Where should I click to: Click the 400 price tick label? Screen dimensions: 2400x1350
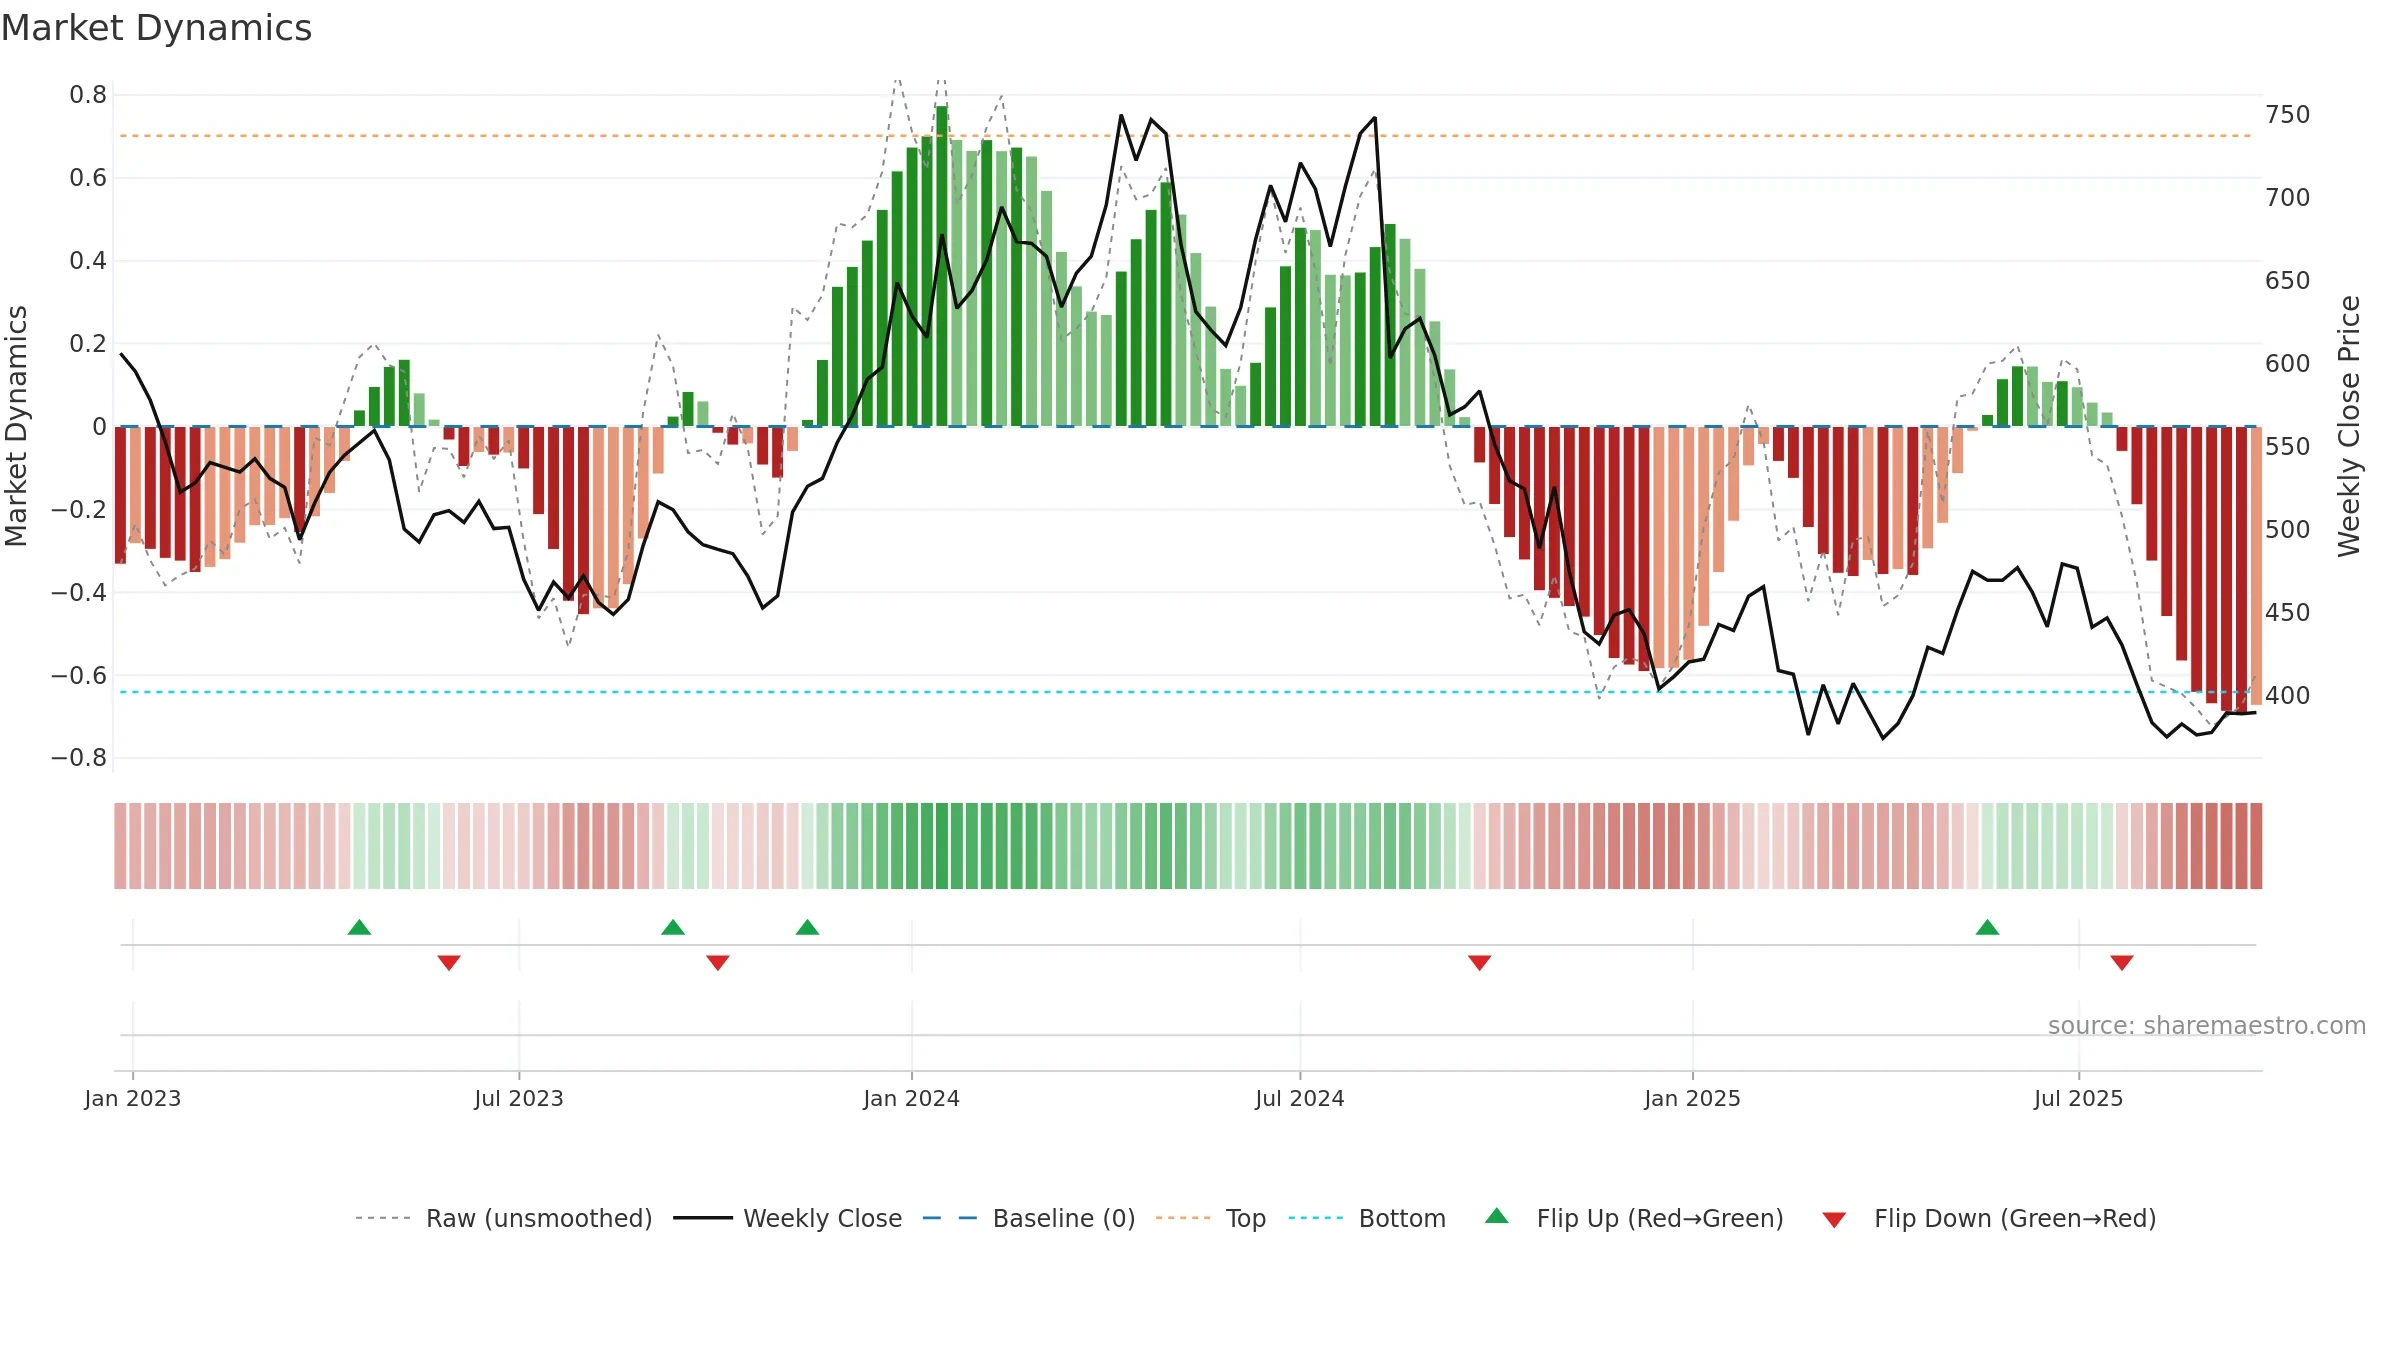pyautogui.click(x=2288, y=695)
